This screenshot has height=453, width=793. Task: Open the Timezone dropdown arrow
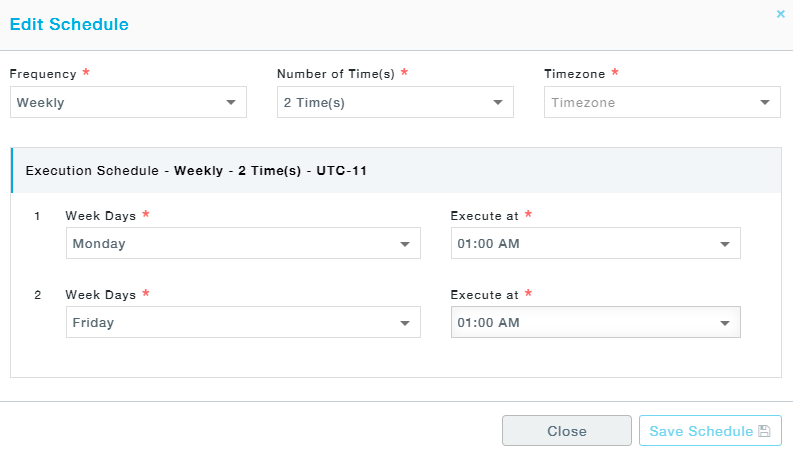(765, 103)
